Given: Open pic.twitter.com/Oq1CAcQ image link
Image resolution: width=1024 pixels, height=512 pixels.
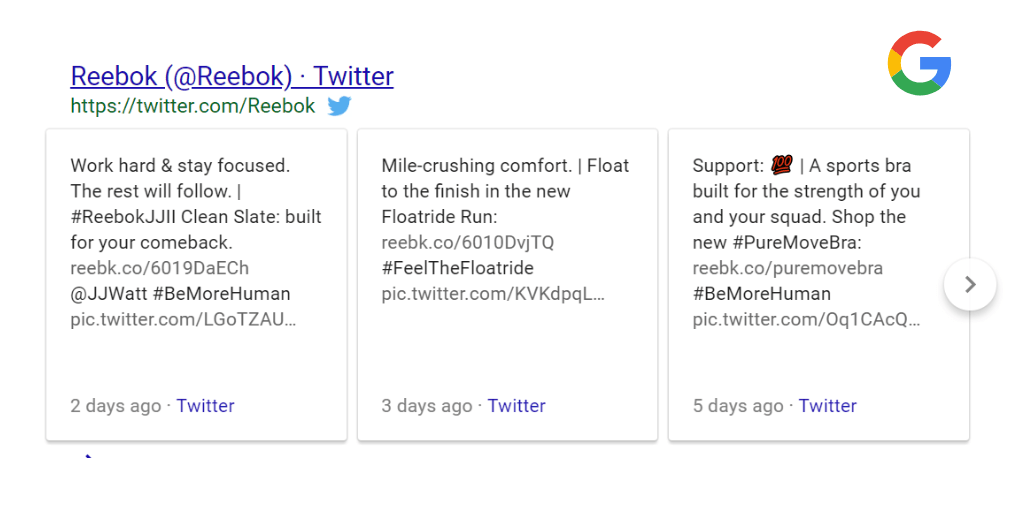Looking at the screenshot, I should [807, 320].
